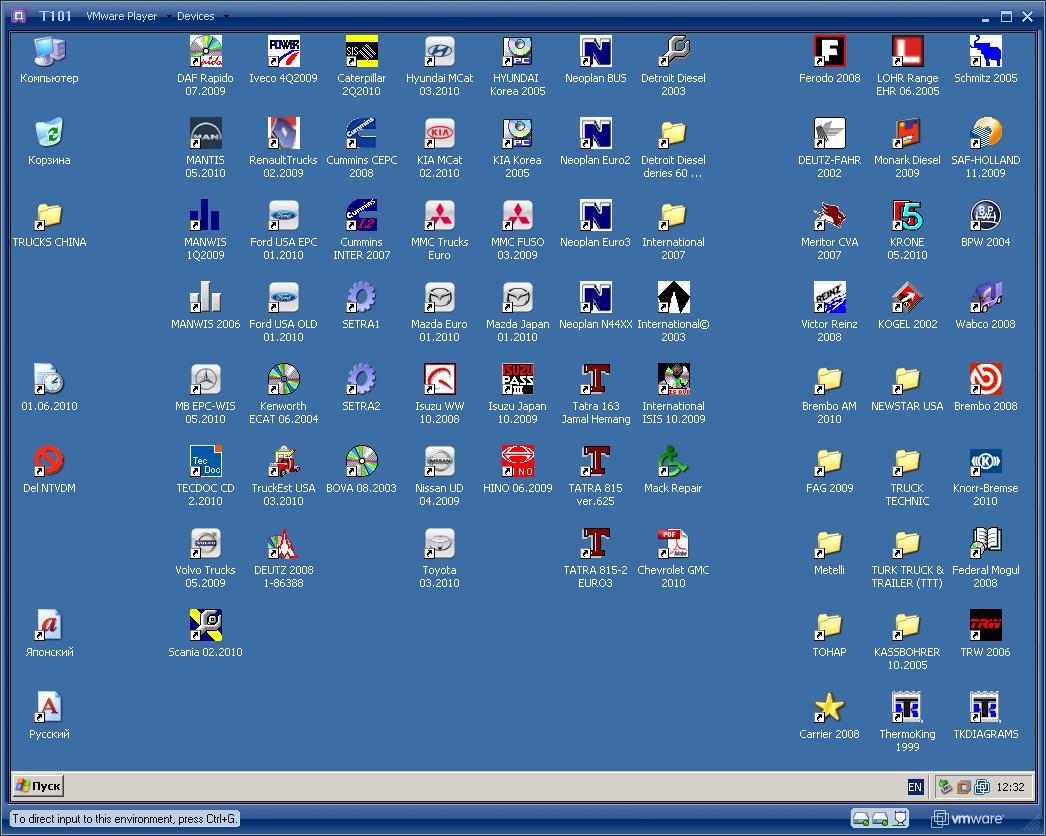
Task: Launch the Caterpillar 2Q2010 catalog icon
Action: (361, 52)
